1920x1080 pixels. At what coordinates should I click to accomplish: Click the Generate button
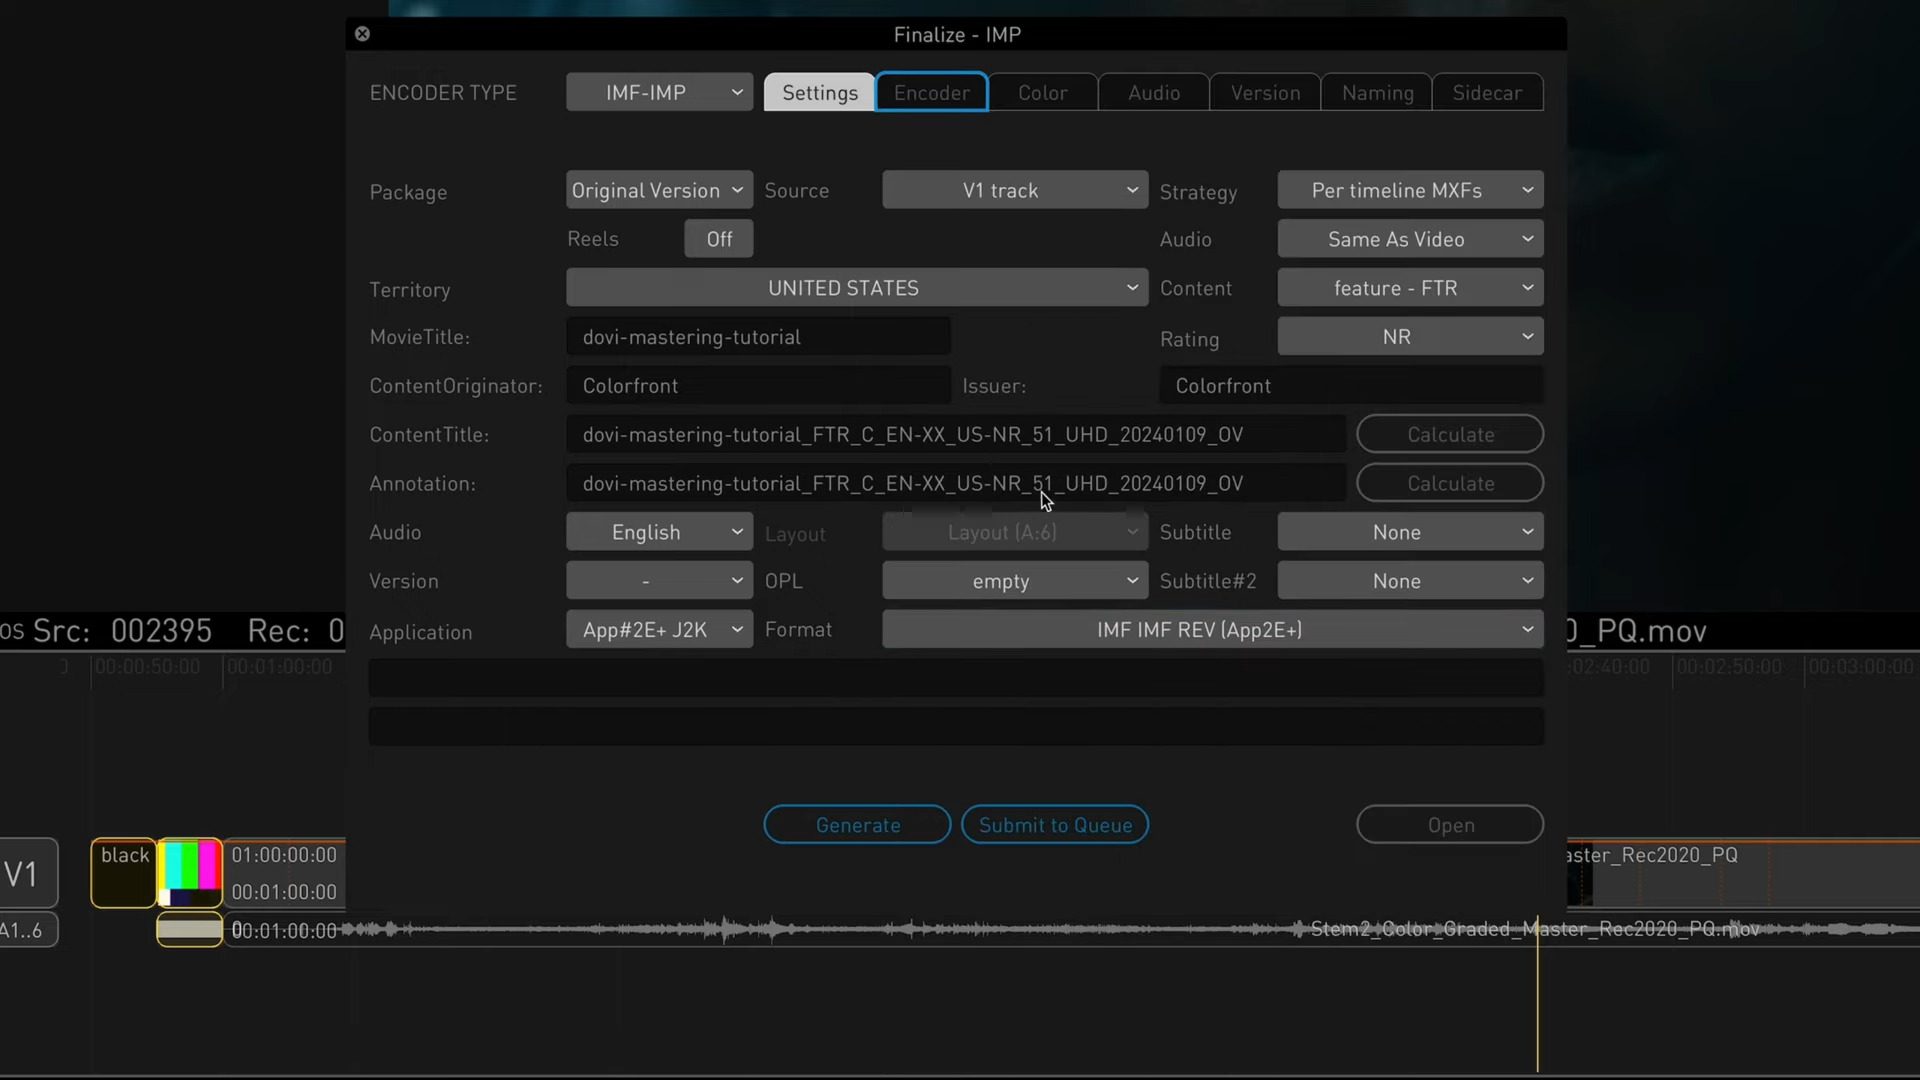tap(857, 824)
